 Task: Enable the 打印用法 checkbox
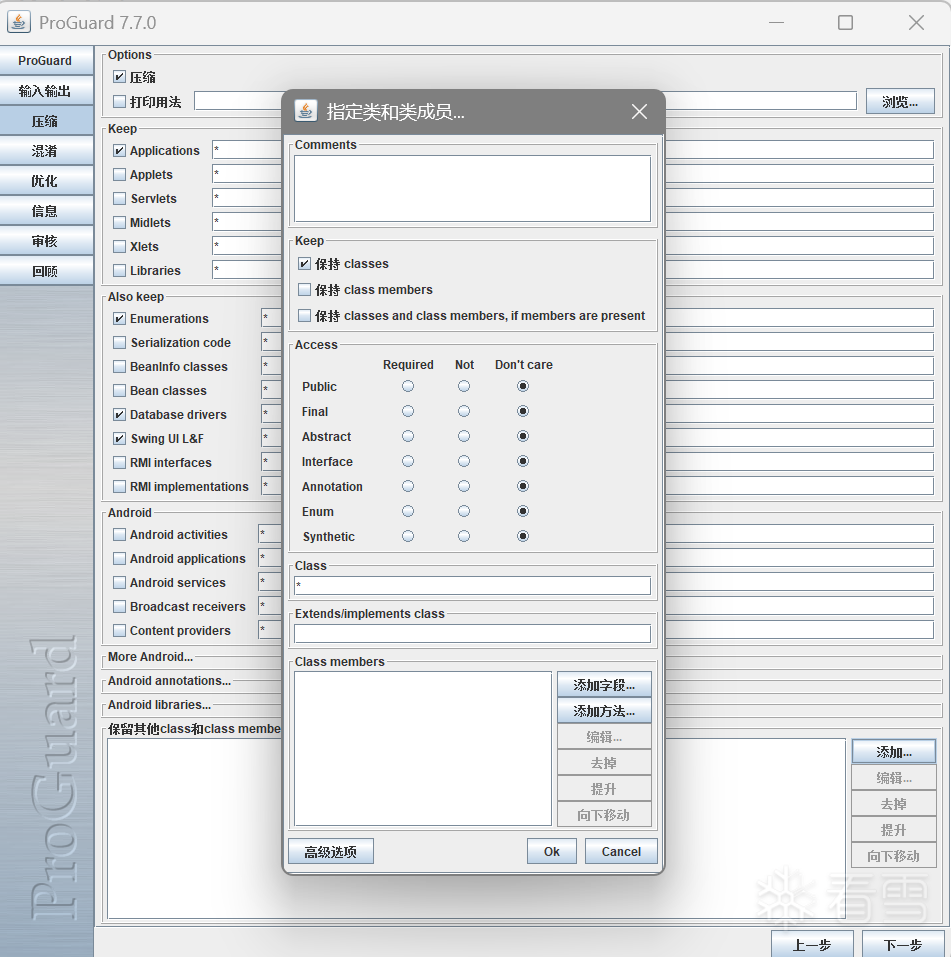(x=120, y=101)
